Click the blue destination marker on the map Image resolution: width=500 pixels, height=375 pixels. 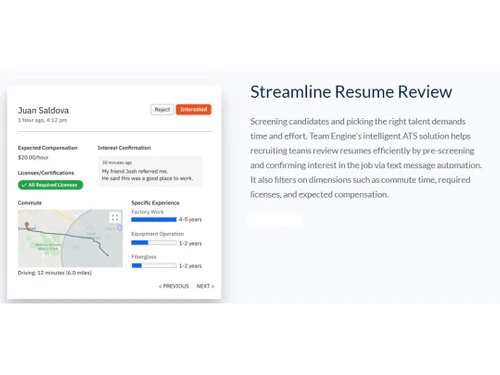pyautogui.click(x=119, y=228)
